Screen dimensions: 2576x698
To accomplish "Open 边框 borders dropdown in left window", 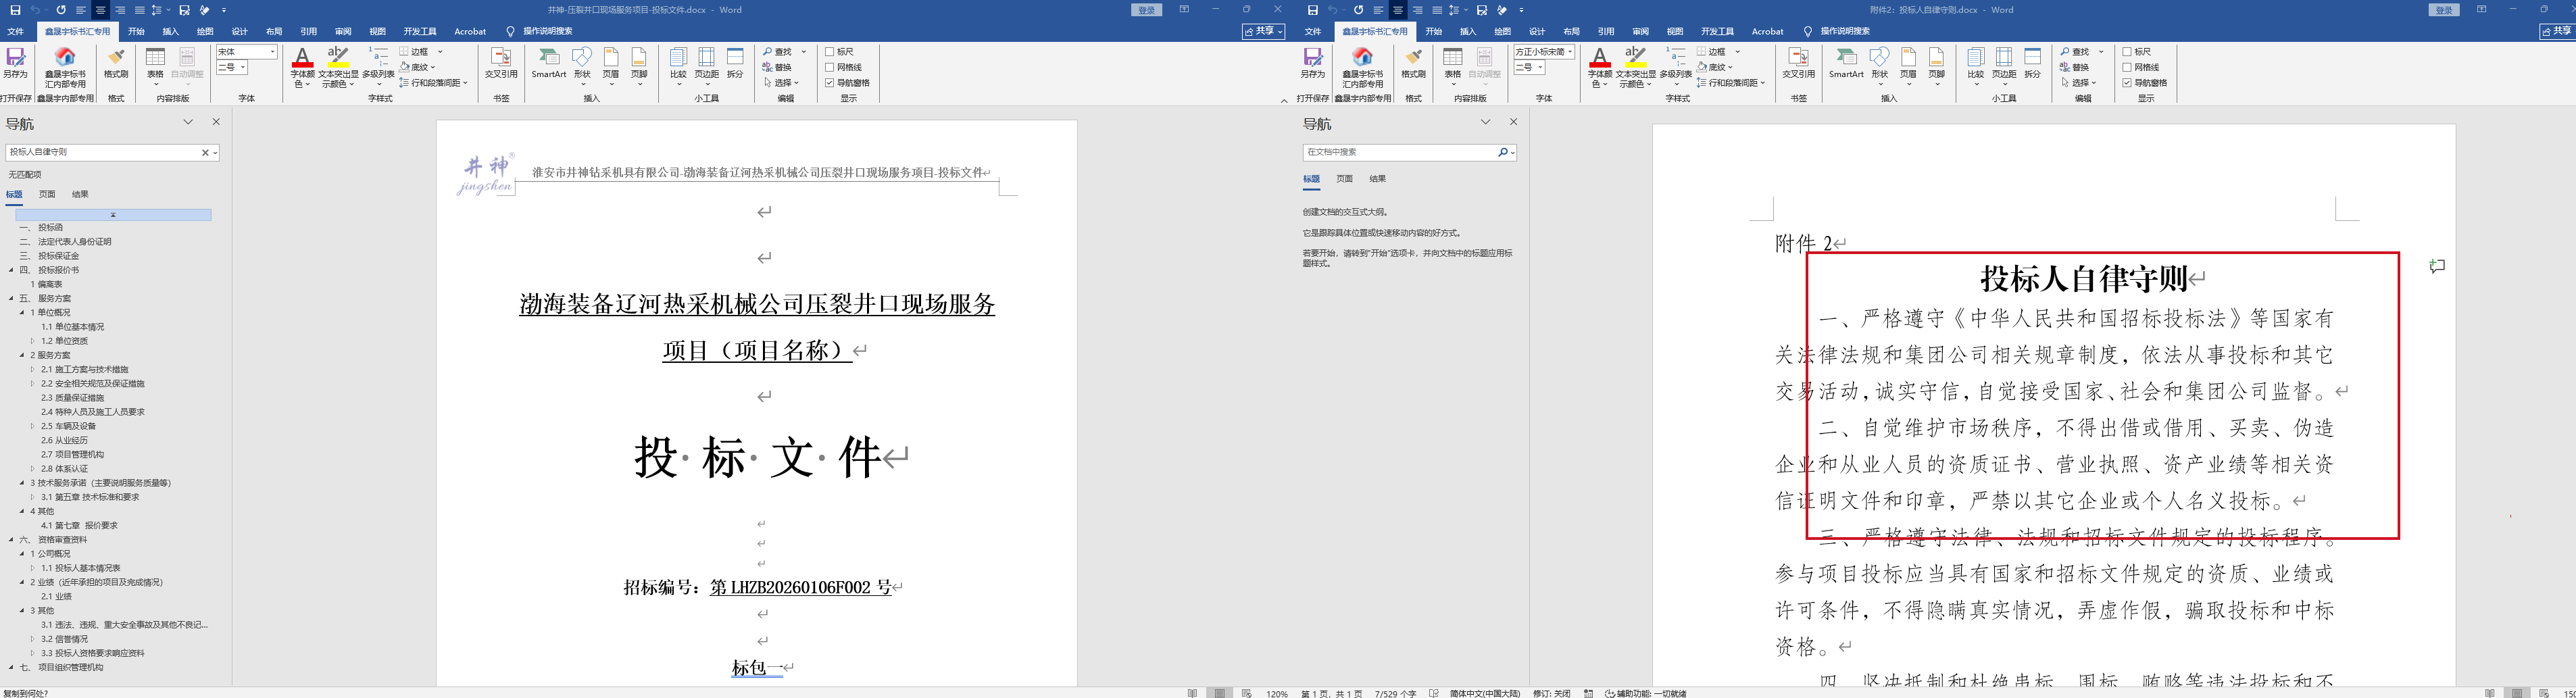I will coord(439,52).
